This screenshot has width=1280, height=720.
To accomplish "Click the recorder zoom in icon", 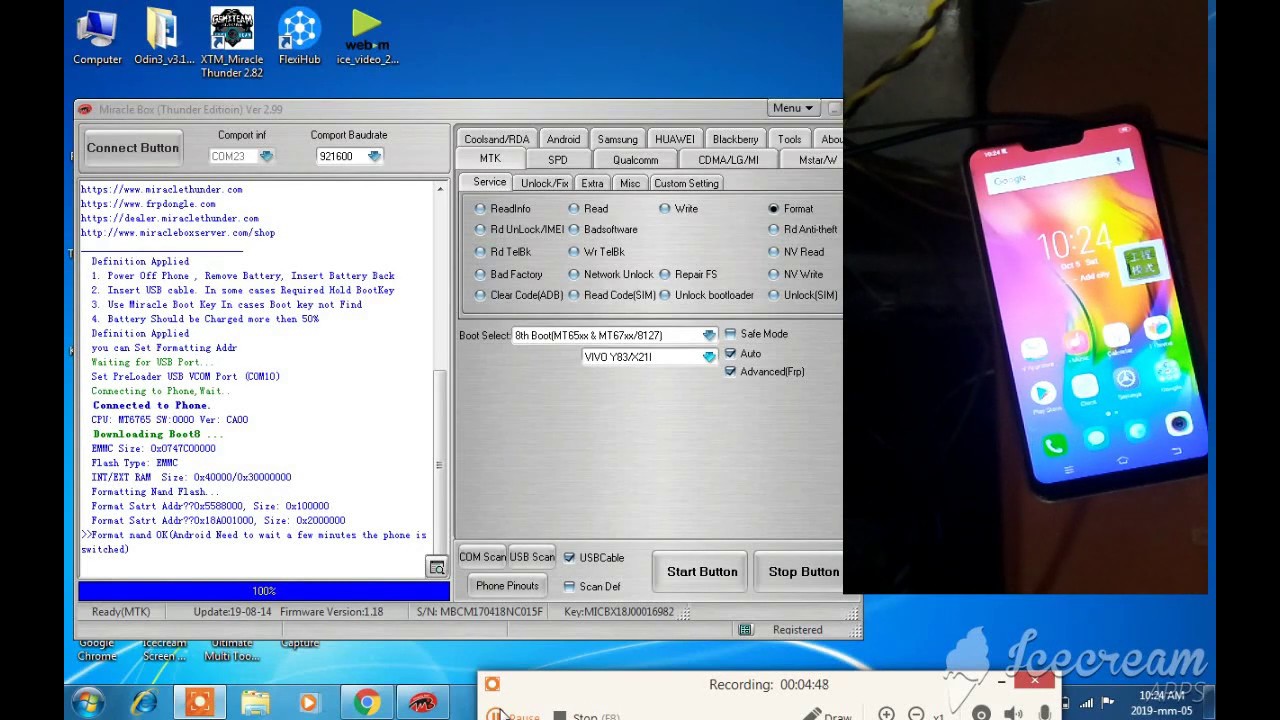I will tap(886, 713).
